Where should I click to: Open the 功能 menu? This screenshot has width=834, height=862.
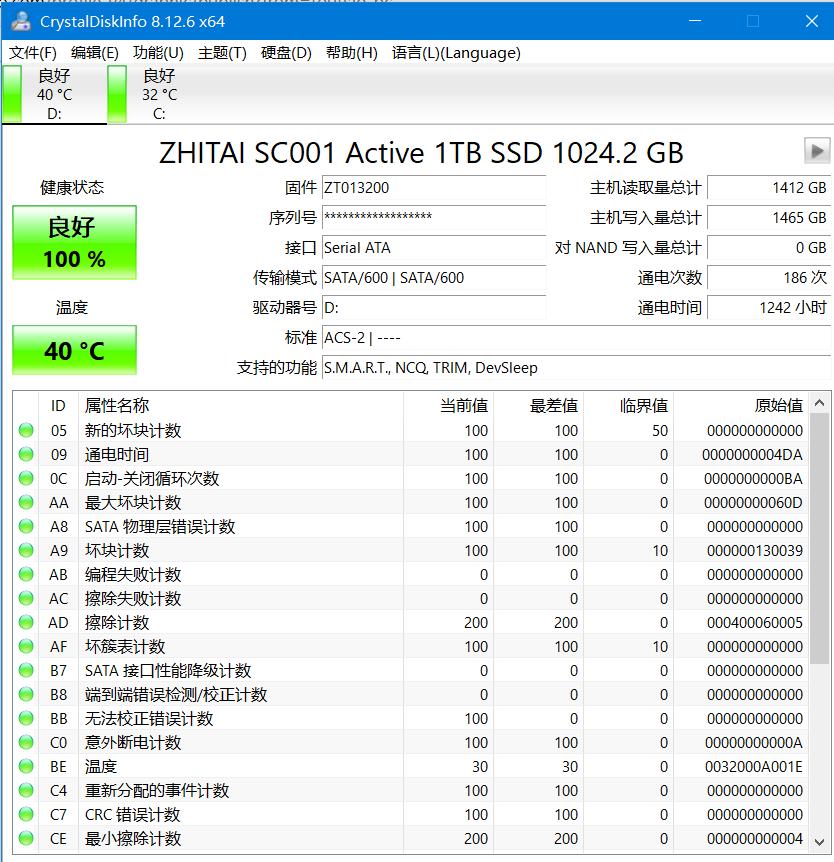pyautogui.click(x=158, y=53)
